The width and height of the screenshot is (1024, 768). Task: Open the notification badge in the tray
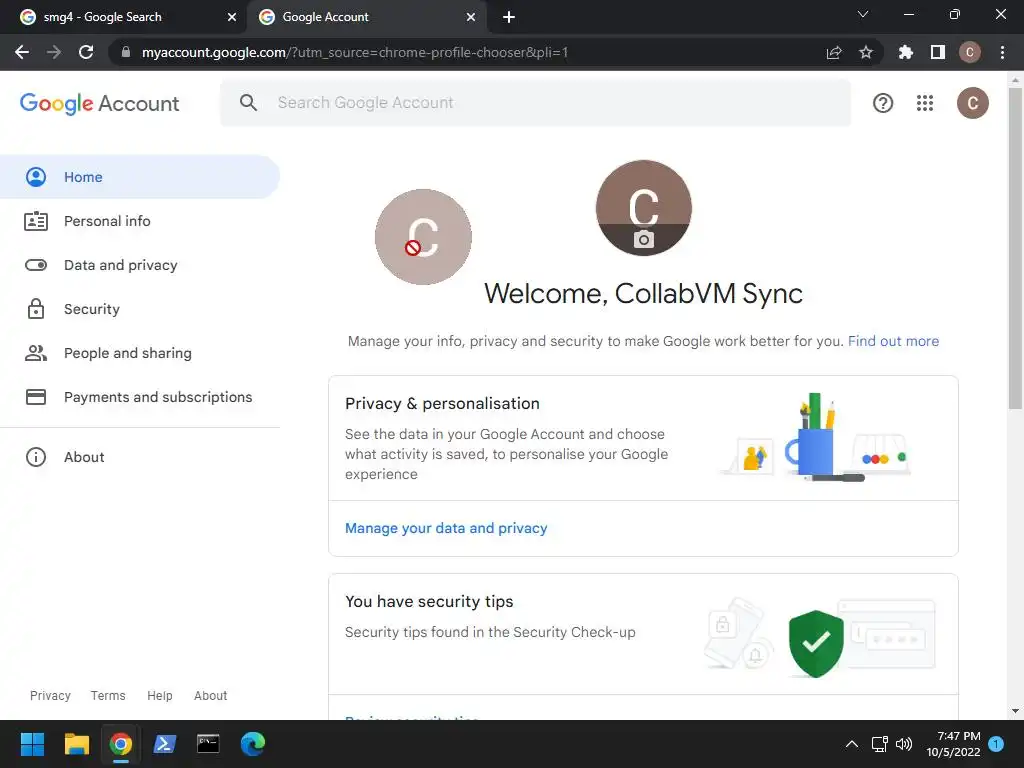pyautogui.click(x=996, y=743)
